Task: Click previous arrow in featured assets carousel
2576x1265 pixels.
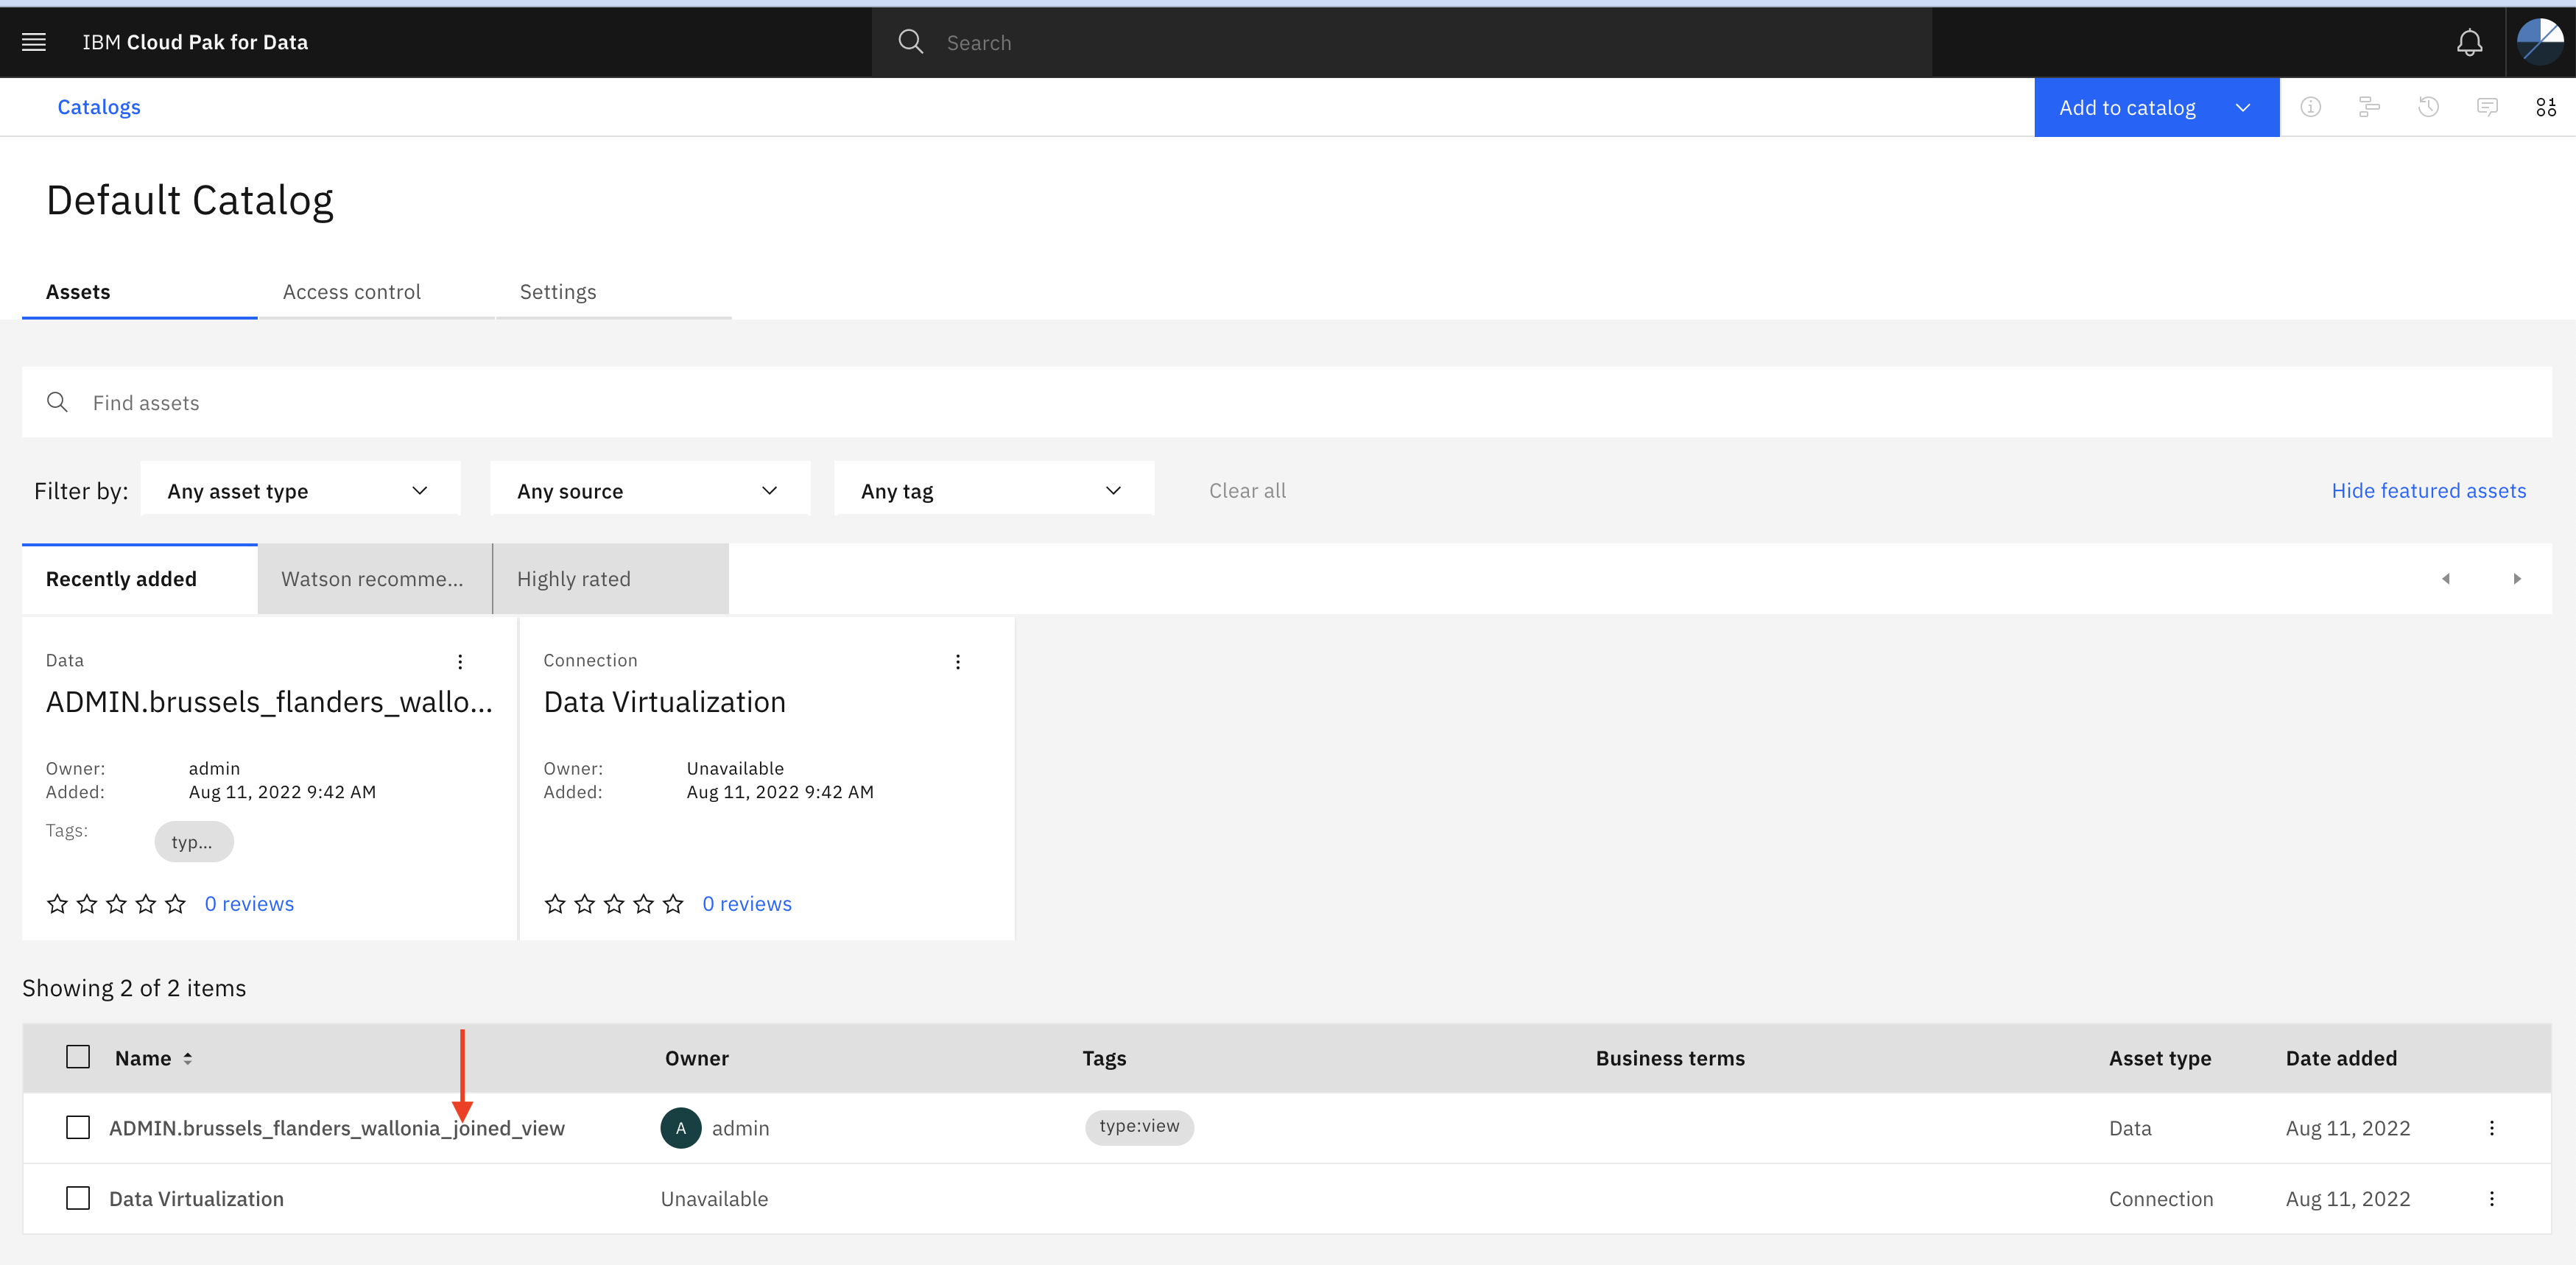Action: click(2446, 579)
